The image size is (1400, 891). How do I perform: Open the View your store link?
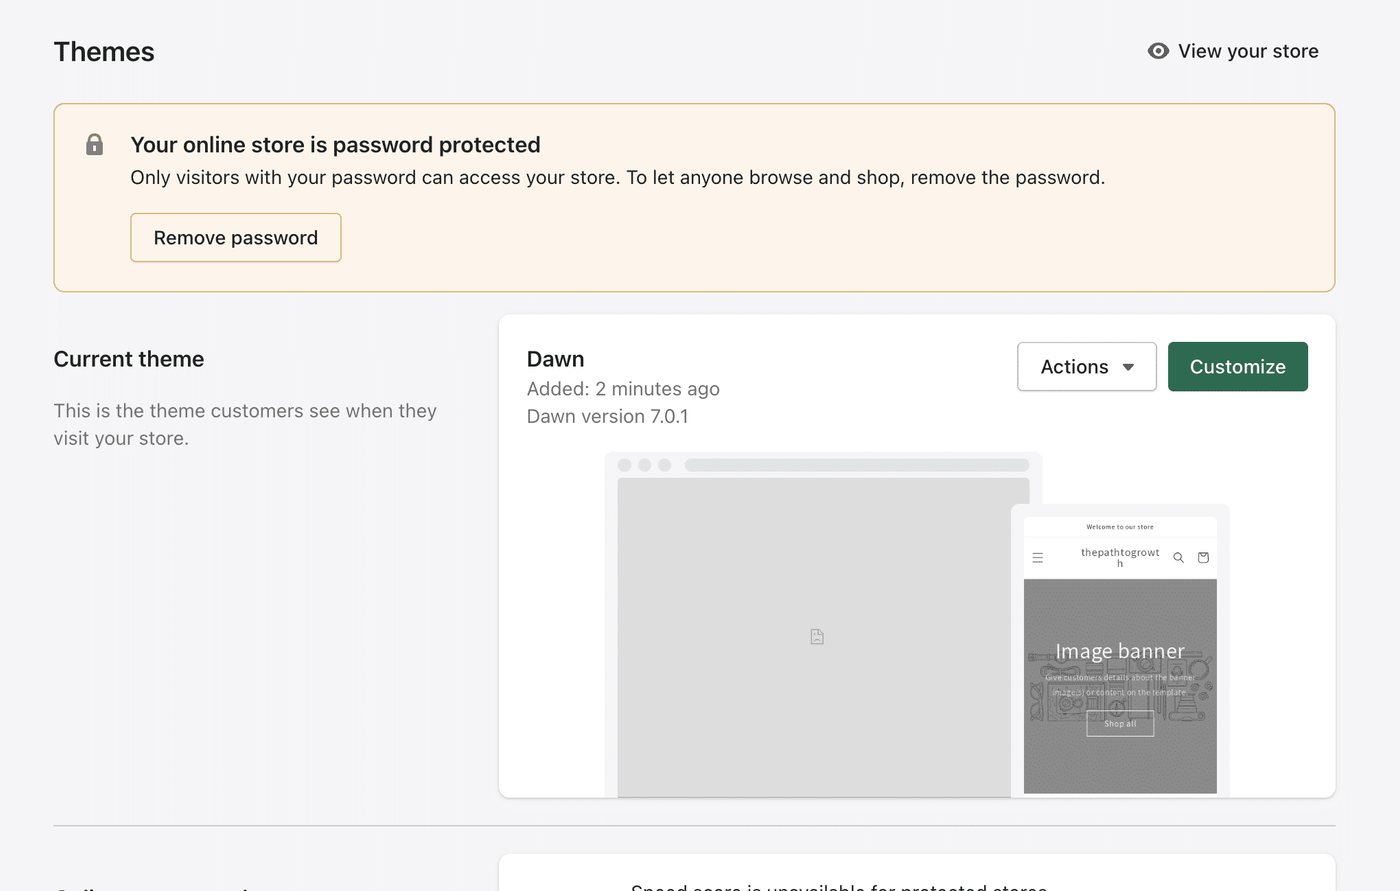coord(1233,51)
